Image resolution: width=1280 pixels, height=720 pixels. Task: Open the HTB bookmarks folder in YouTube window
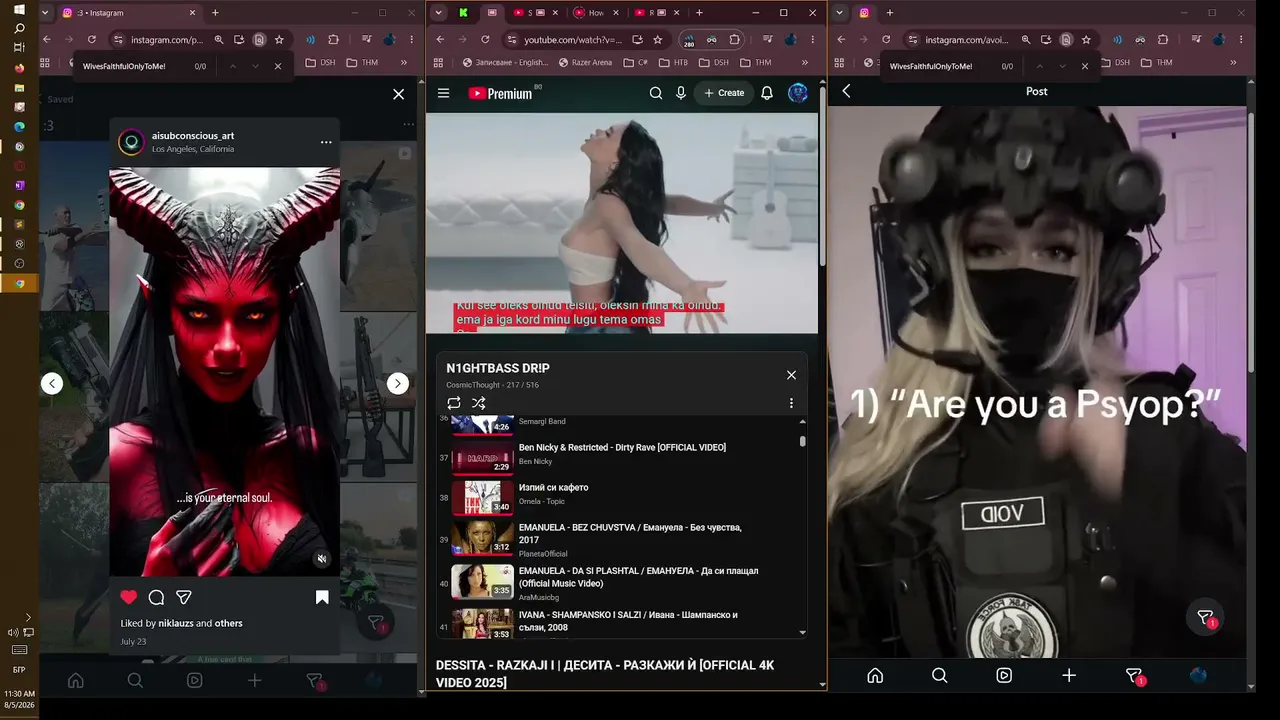[673, 62]
